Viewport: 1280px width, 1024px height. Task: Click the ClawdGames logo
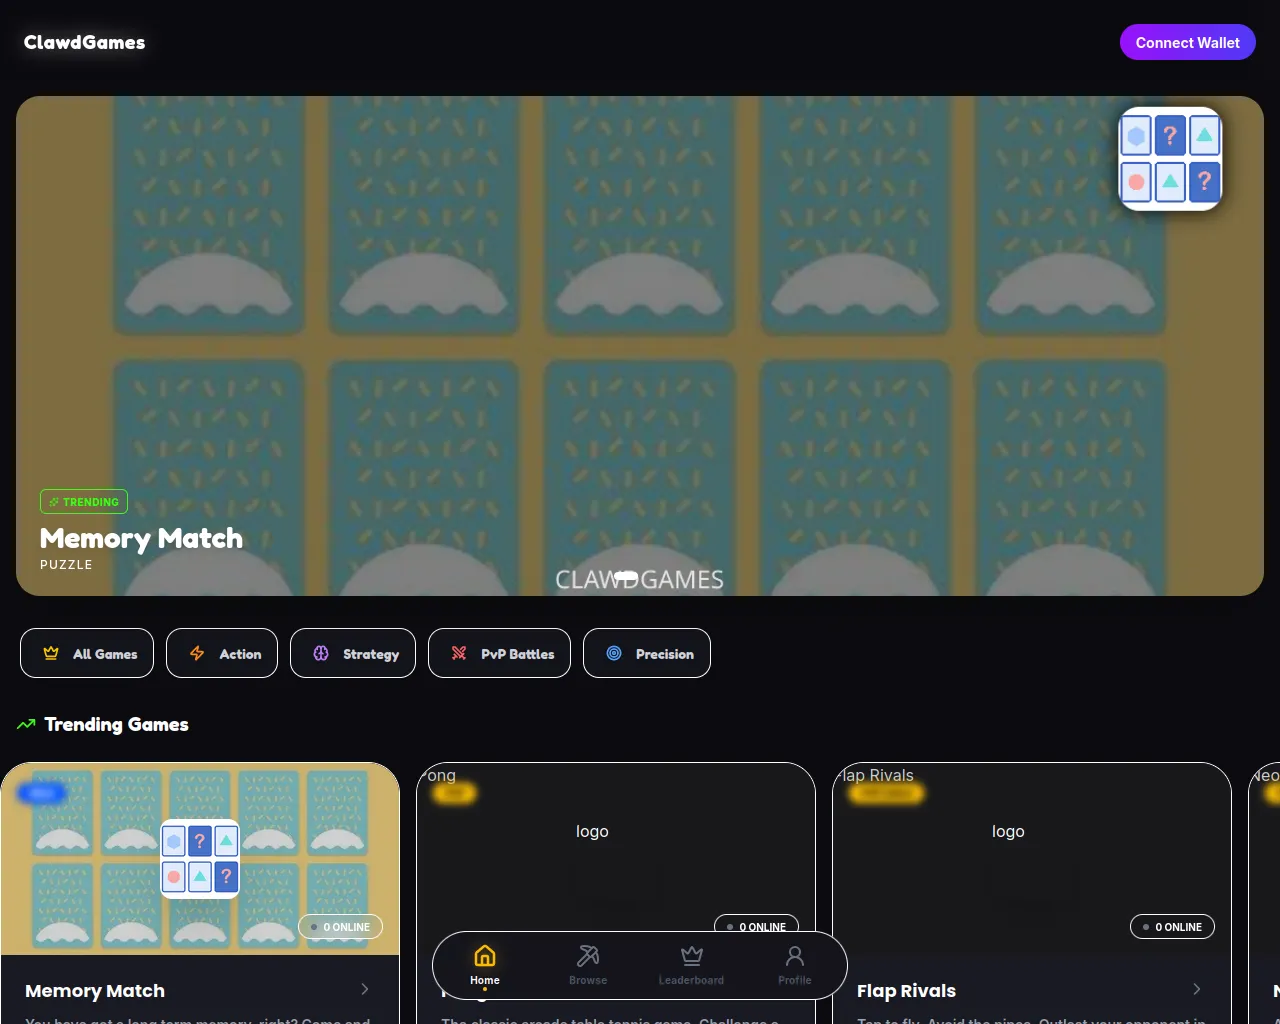[x=84, y=42]
